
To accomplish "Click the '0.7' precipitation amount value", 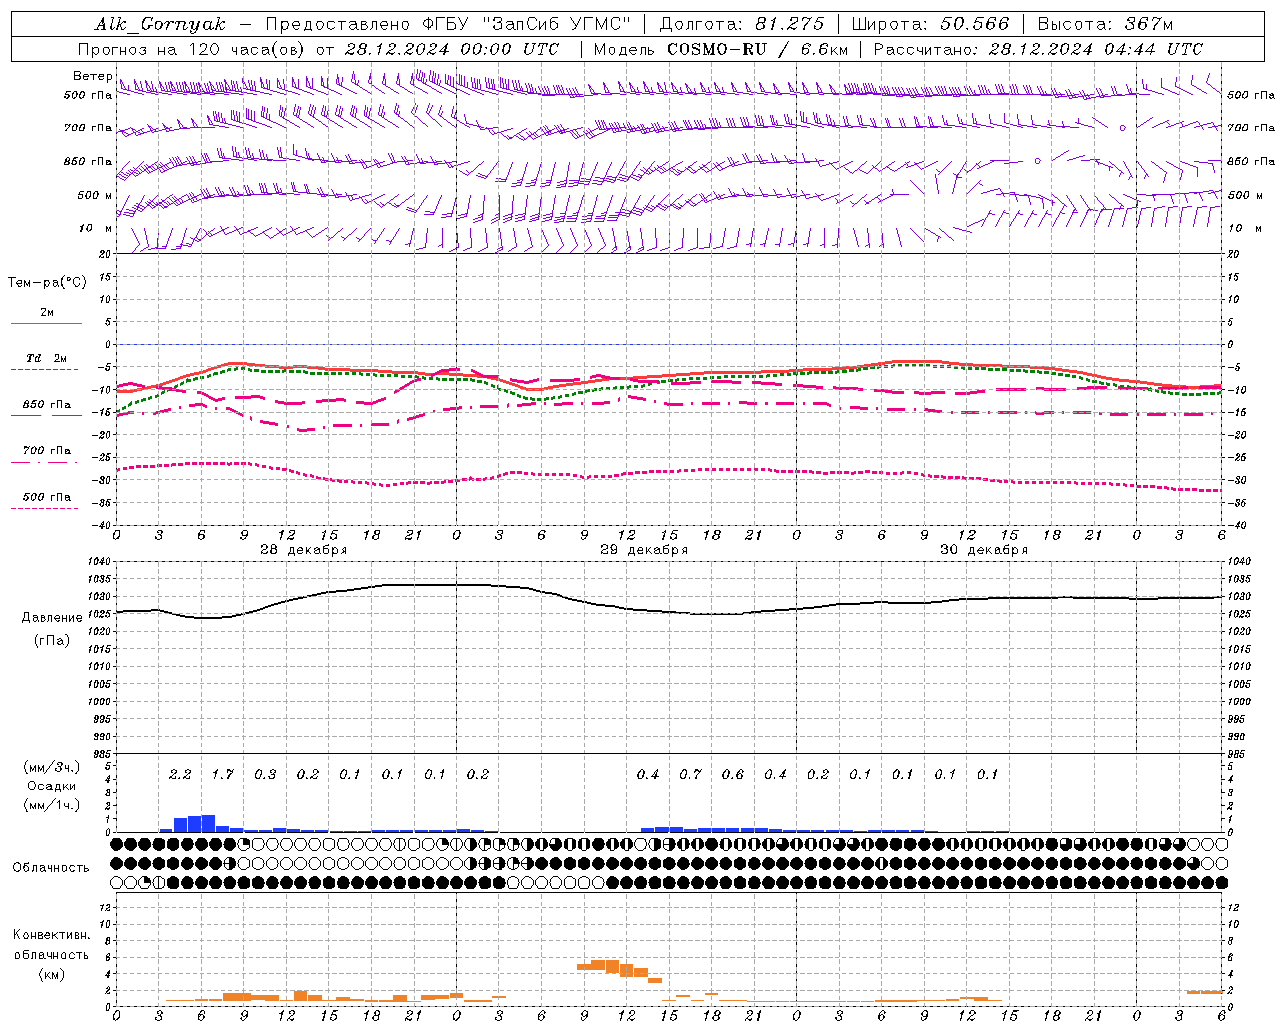I will pyautogui.click(x=690, y=774).
